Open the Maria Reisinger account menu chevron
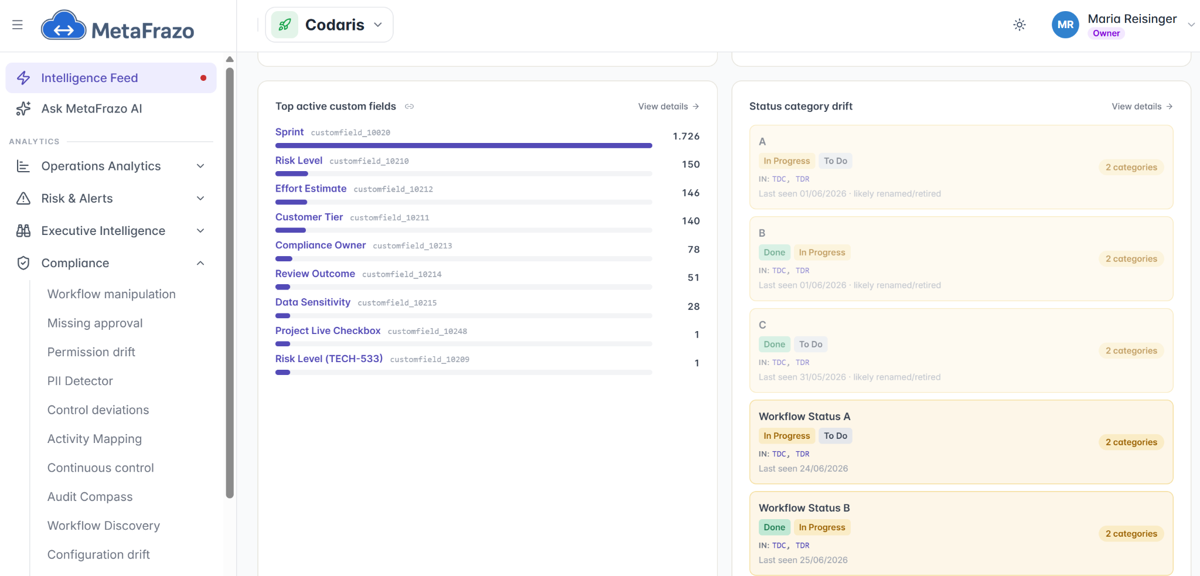Screen dimensions: 1200x576 point(1191,25)
